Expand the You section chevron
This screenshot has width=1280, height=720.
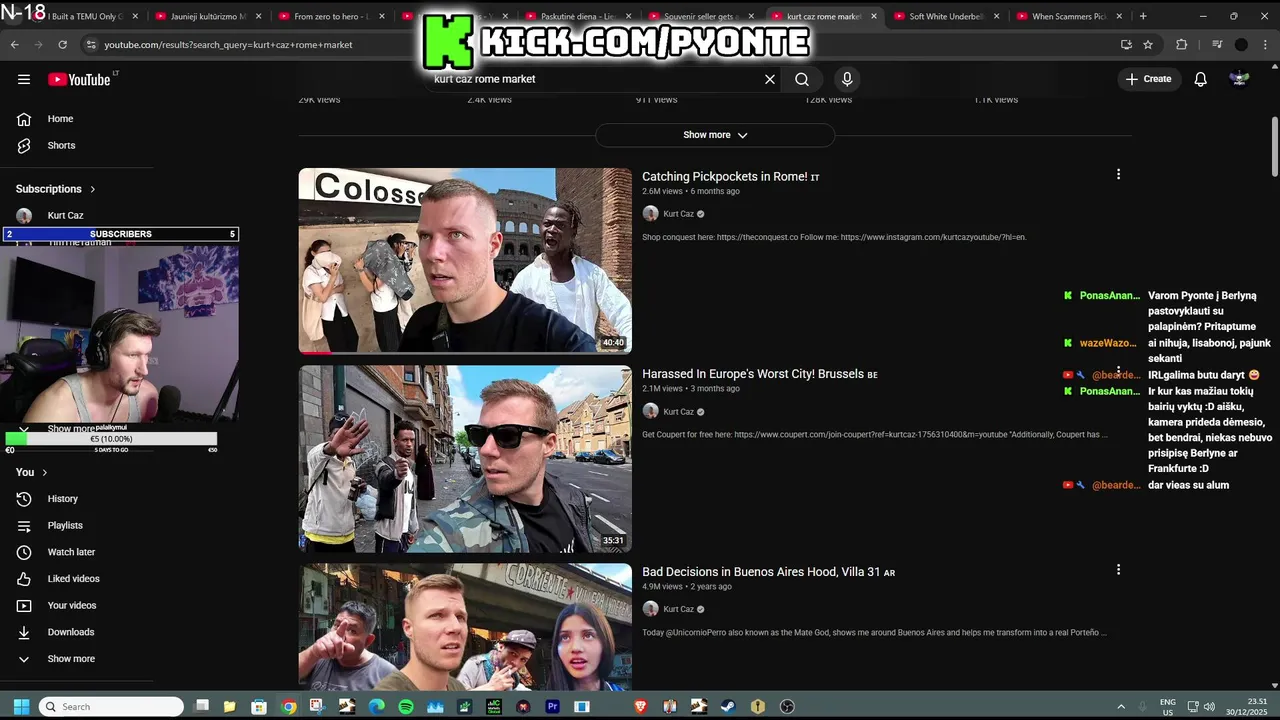tap(44, 472)
